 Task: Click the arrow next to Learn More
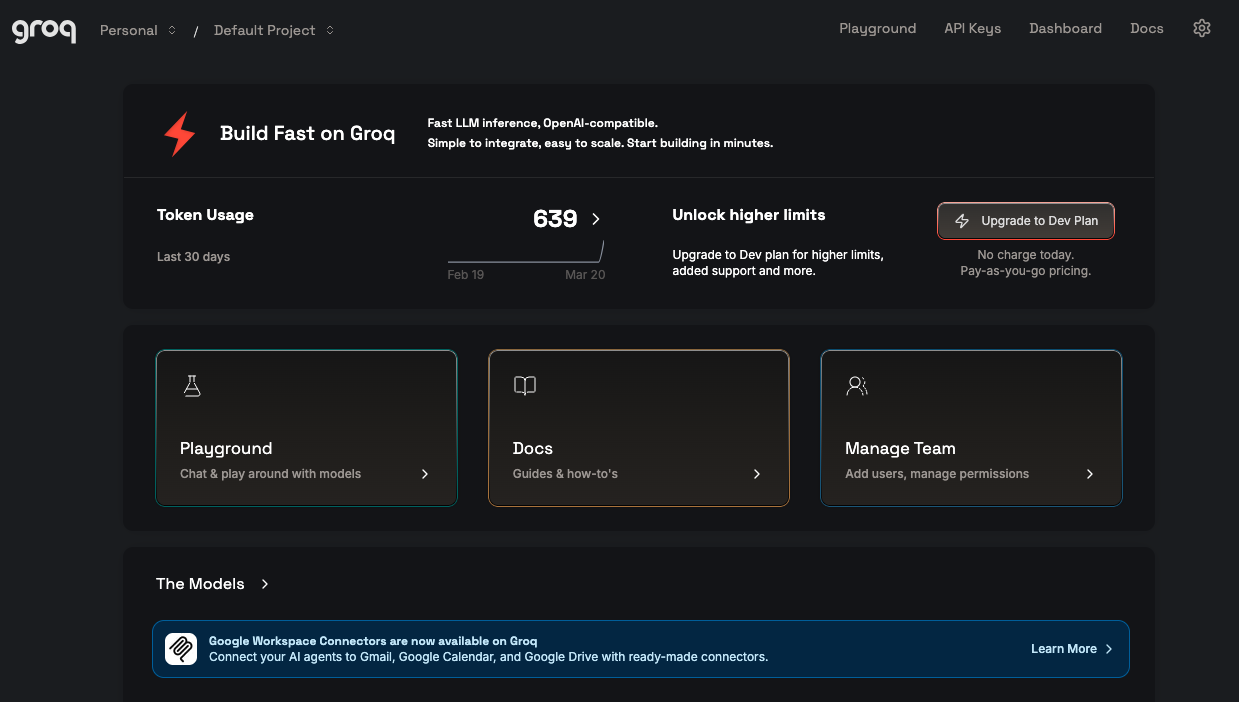point(1109,649)
